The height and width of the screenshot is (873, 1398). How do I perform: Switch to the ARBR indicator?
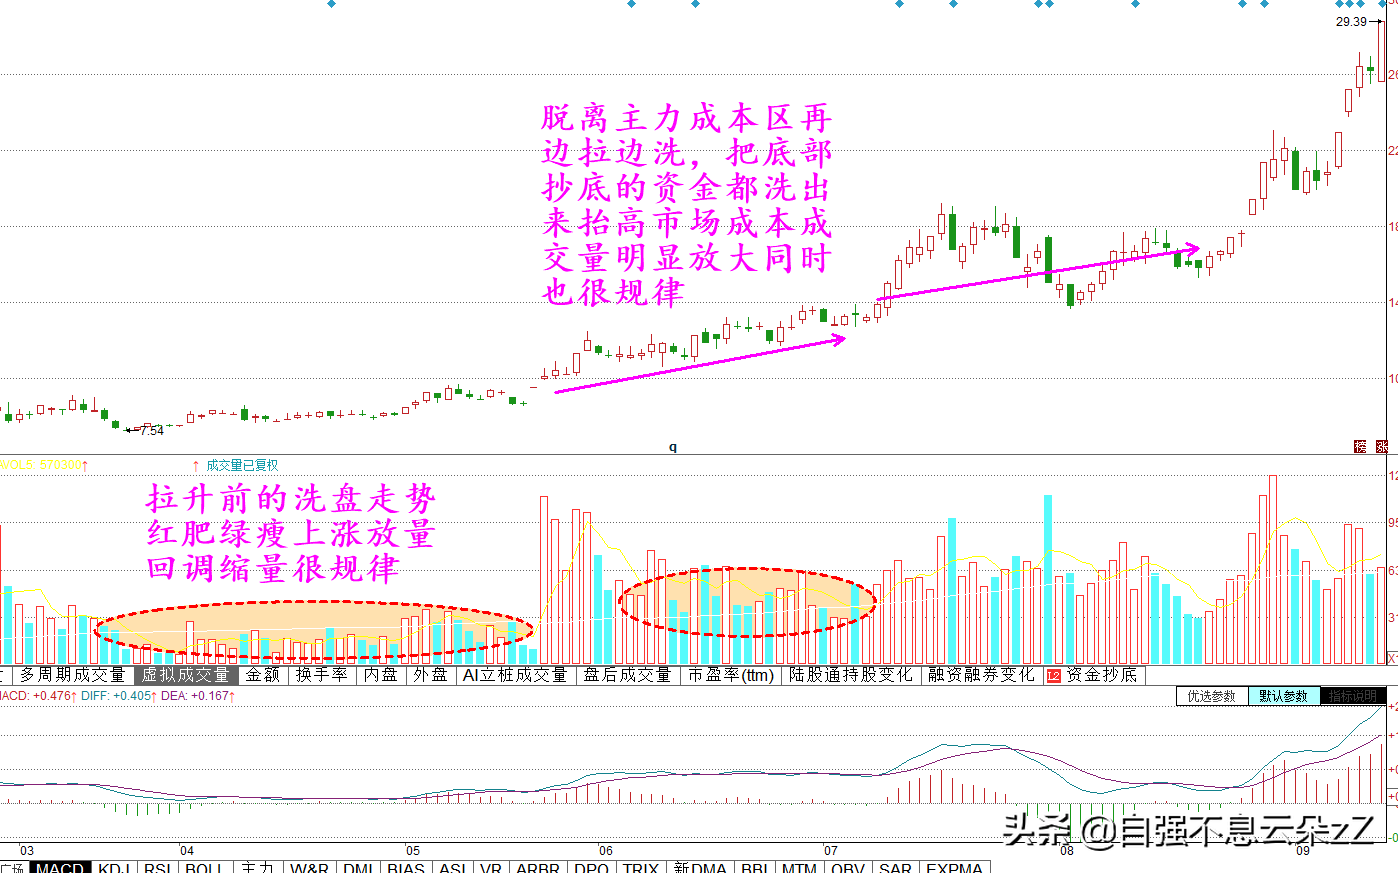pyautogui.click(x=538, y=867)
